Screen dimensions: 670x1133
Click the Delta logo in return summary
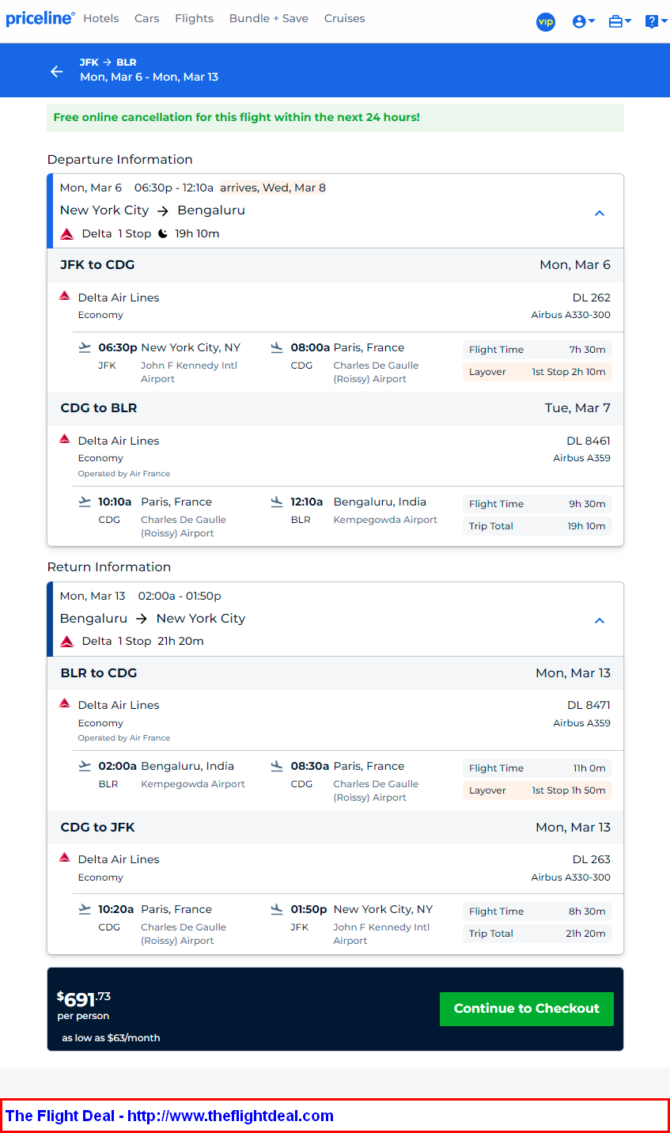[67, 642]
